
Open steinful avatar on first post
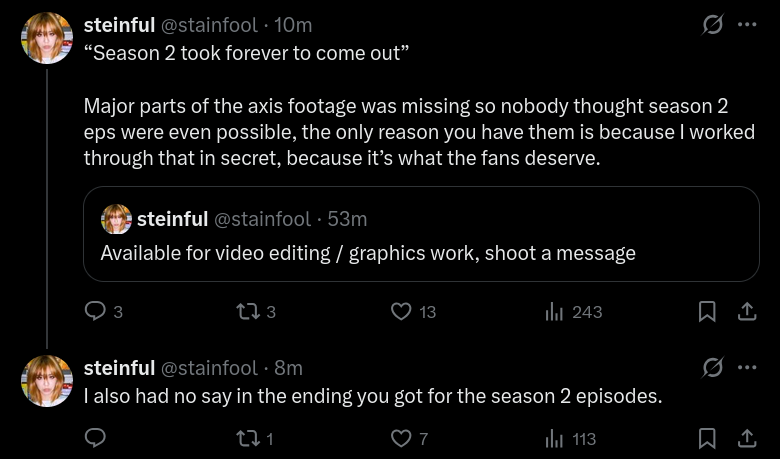pyautogui.click(x=47, y=39)
